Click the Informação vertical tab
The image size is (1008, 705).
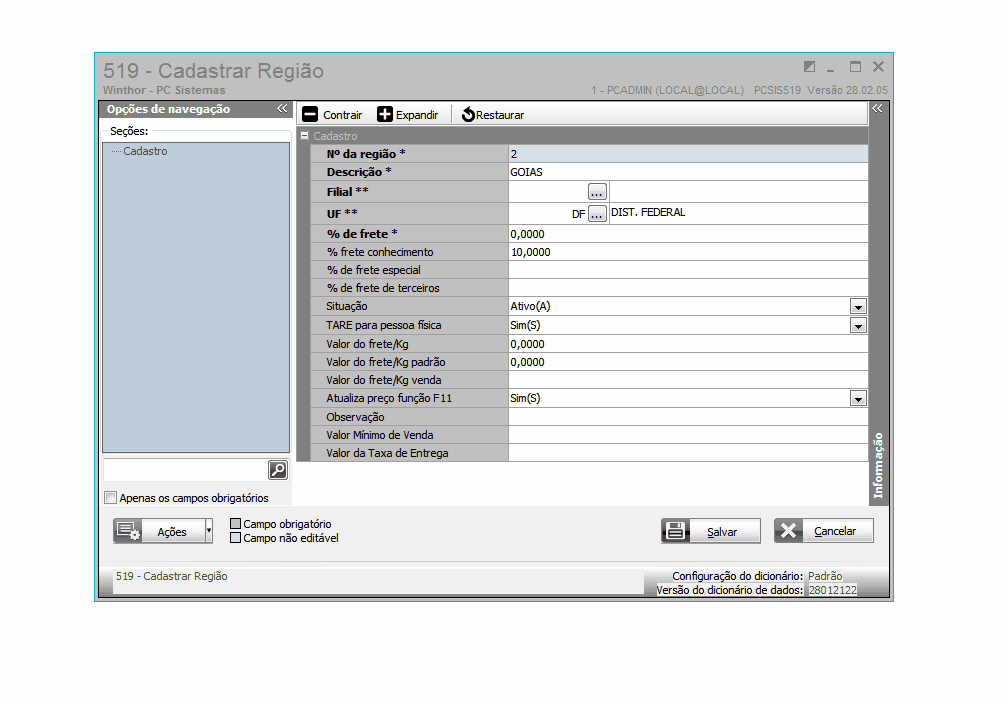pyautogui.click(x=878, y=465)
